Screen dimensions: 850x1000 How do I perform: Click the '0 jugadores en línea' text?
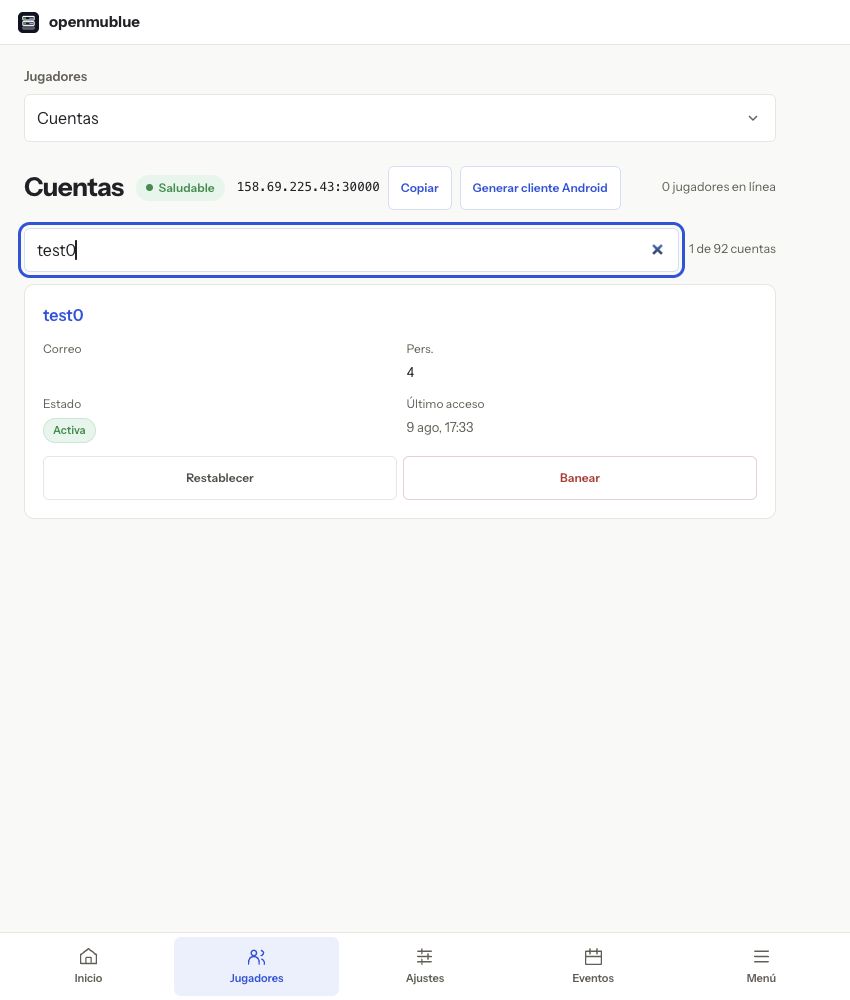(719, 187)
